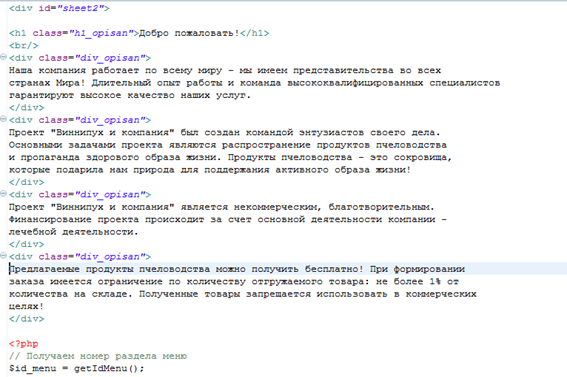Click the line starting 'странах Мира! Длительный опыт'
Image resolution: width=567 pixels, height=377 pixels.
pos(254,83)
